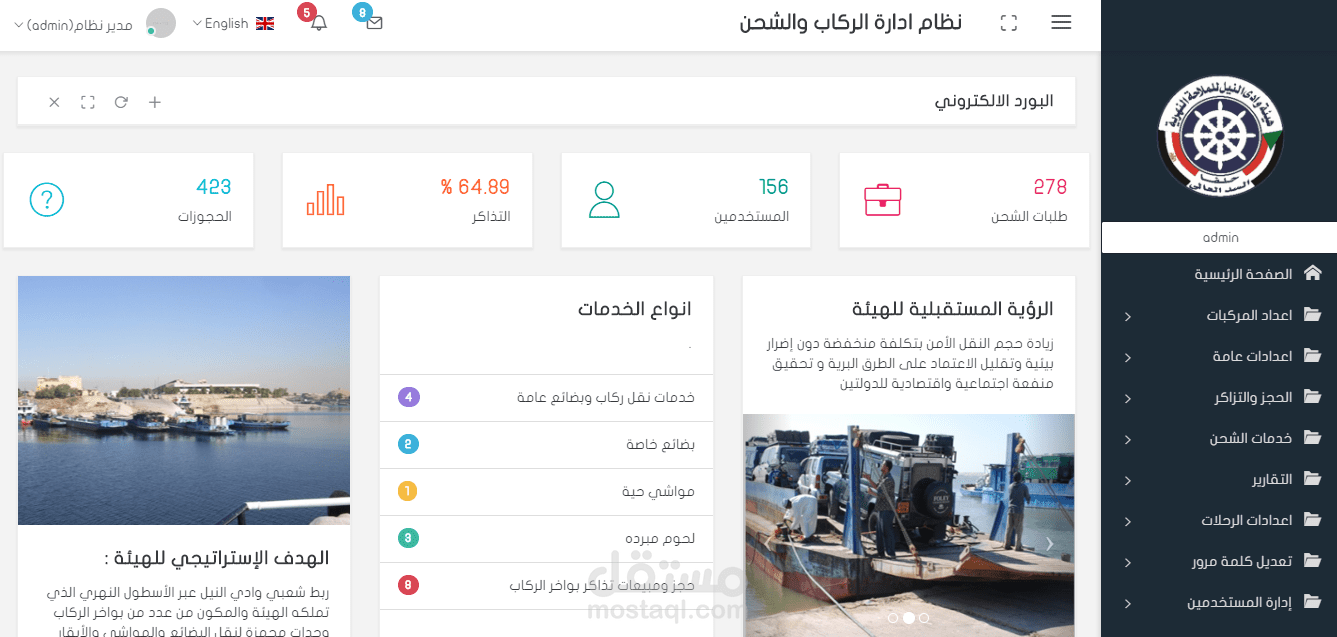
Task: Select the first carousel dot on the left
Action: (893, 618)
